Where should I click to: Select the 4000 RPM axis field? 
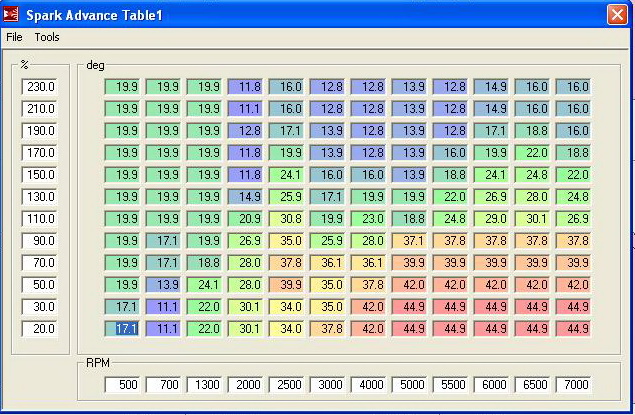click(x=370, y=385)
